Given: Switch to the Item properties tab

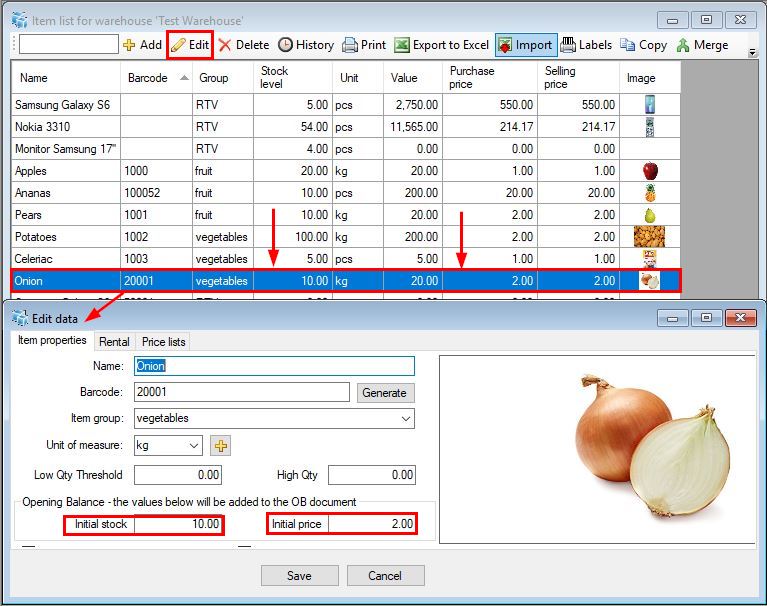Looking at the screenshot, I should [x=52, y=340].
